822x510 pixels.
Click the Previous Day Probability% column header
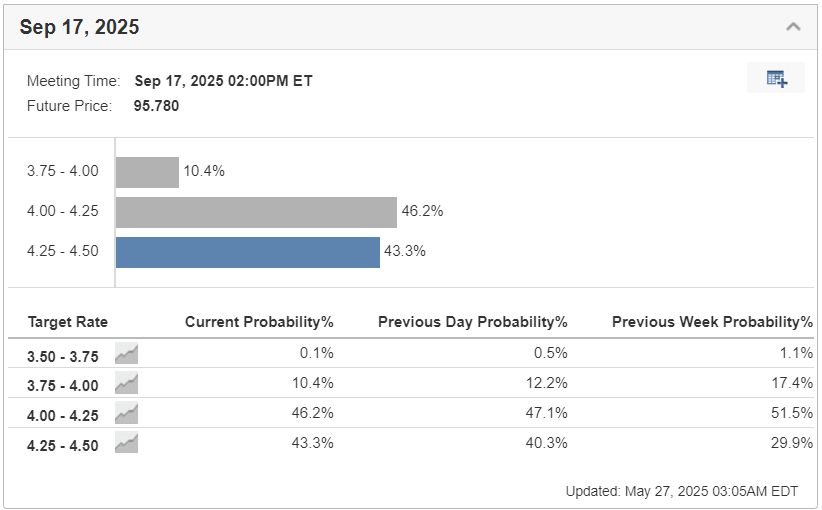click(472, 322)
